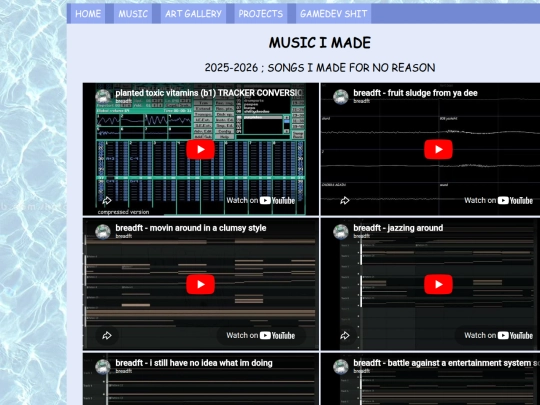Image resolution: width=540 pixels, height=405 pixels.
Task: Open channel avatar on jazzing around video
Action: (x=341, y=232)
